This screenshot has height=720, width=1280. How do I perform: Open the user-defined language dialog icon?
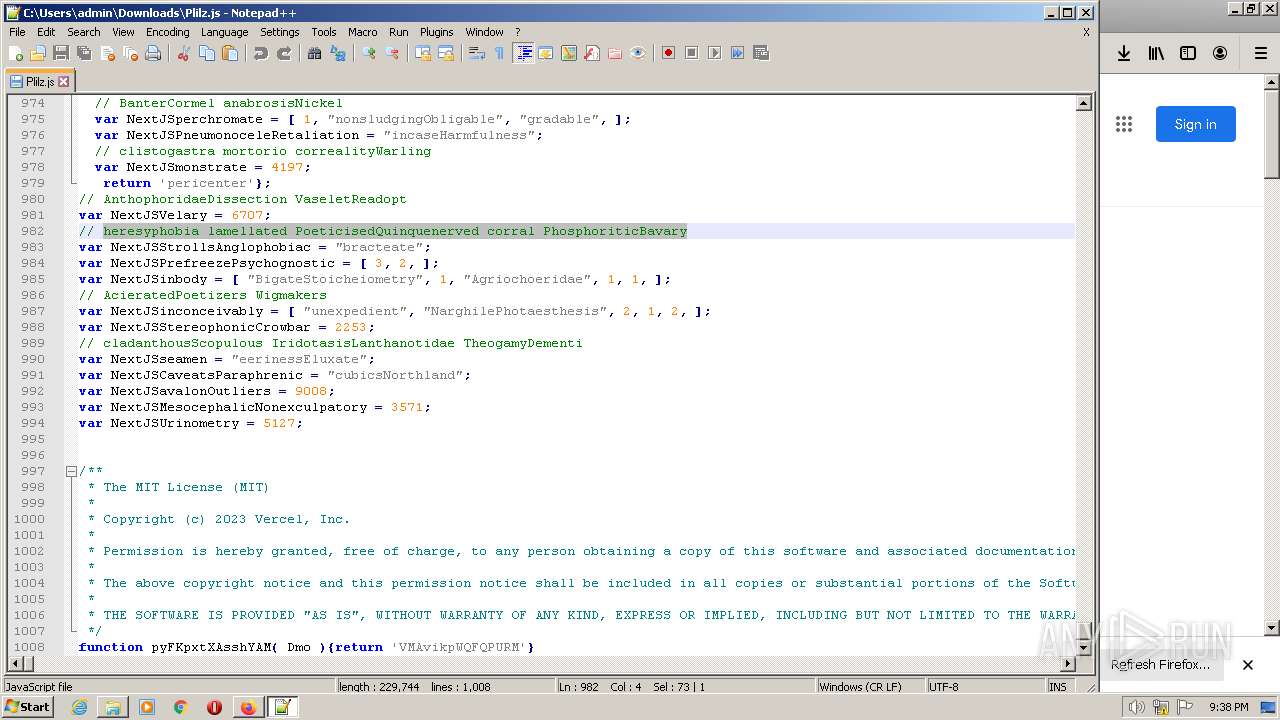pos(546,53)
